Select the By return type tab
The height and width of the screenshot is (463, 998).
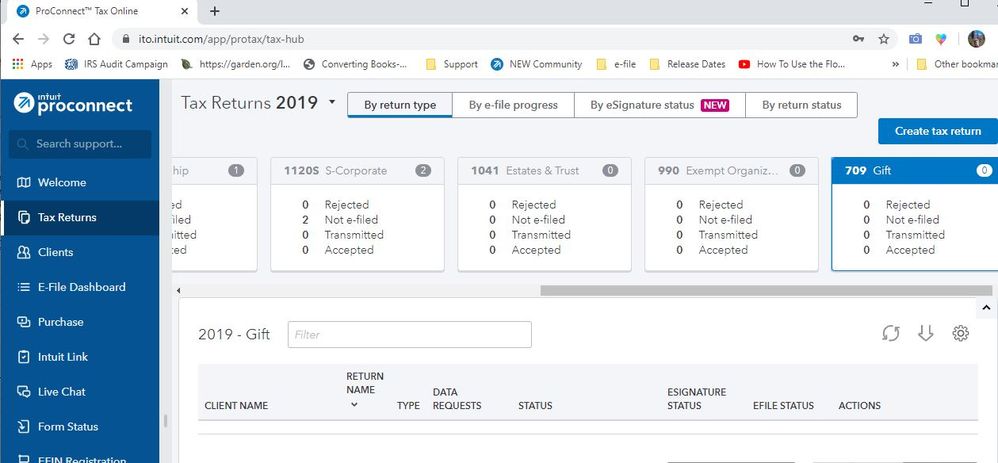click(x=400, y=105)
